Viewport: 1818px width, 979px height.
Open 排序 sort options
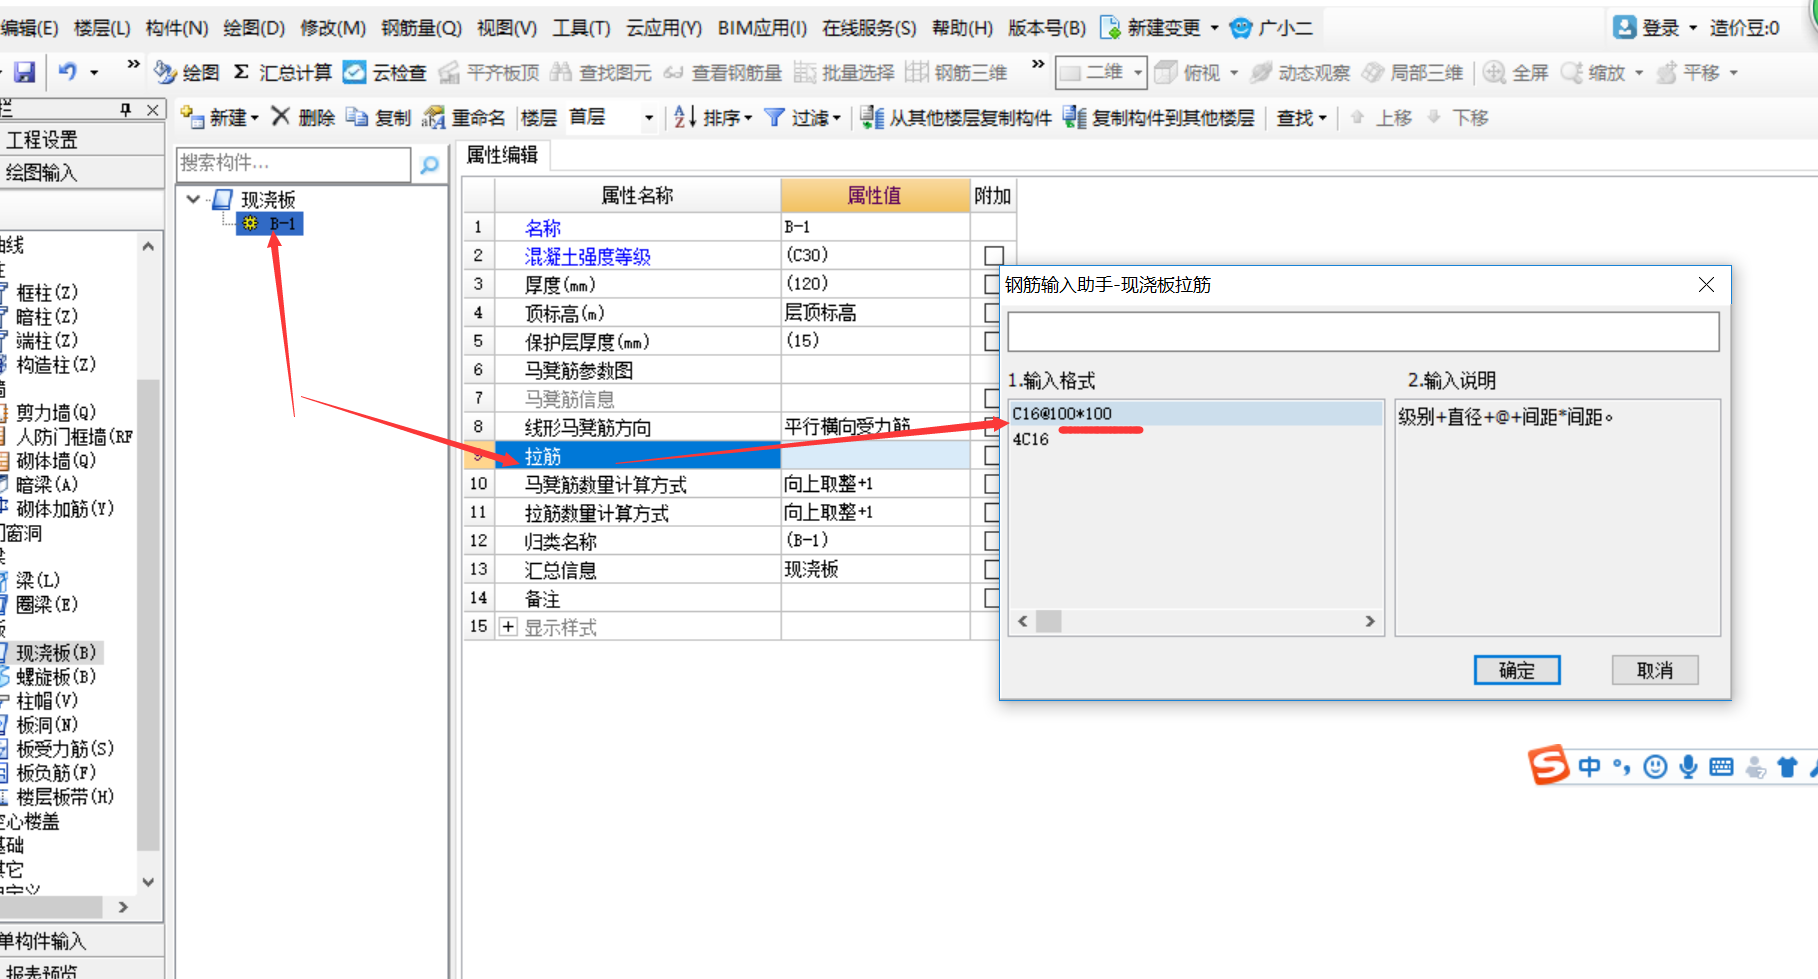click(712, 117)
